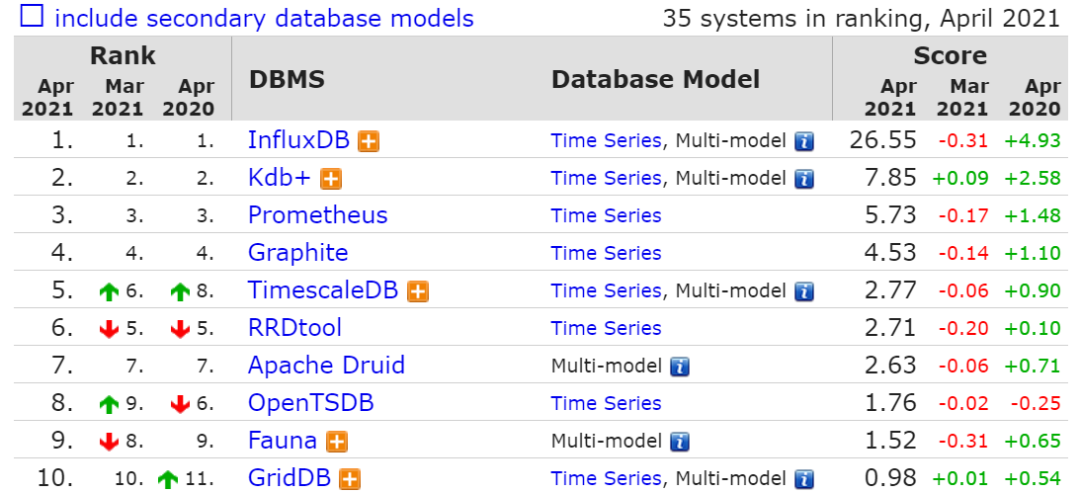This screenshot has width=1080, height=493.
Task: Open the OpenTSDB link
Action: click(311, 403)
